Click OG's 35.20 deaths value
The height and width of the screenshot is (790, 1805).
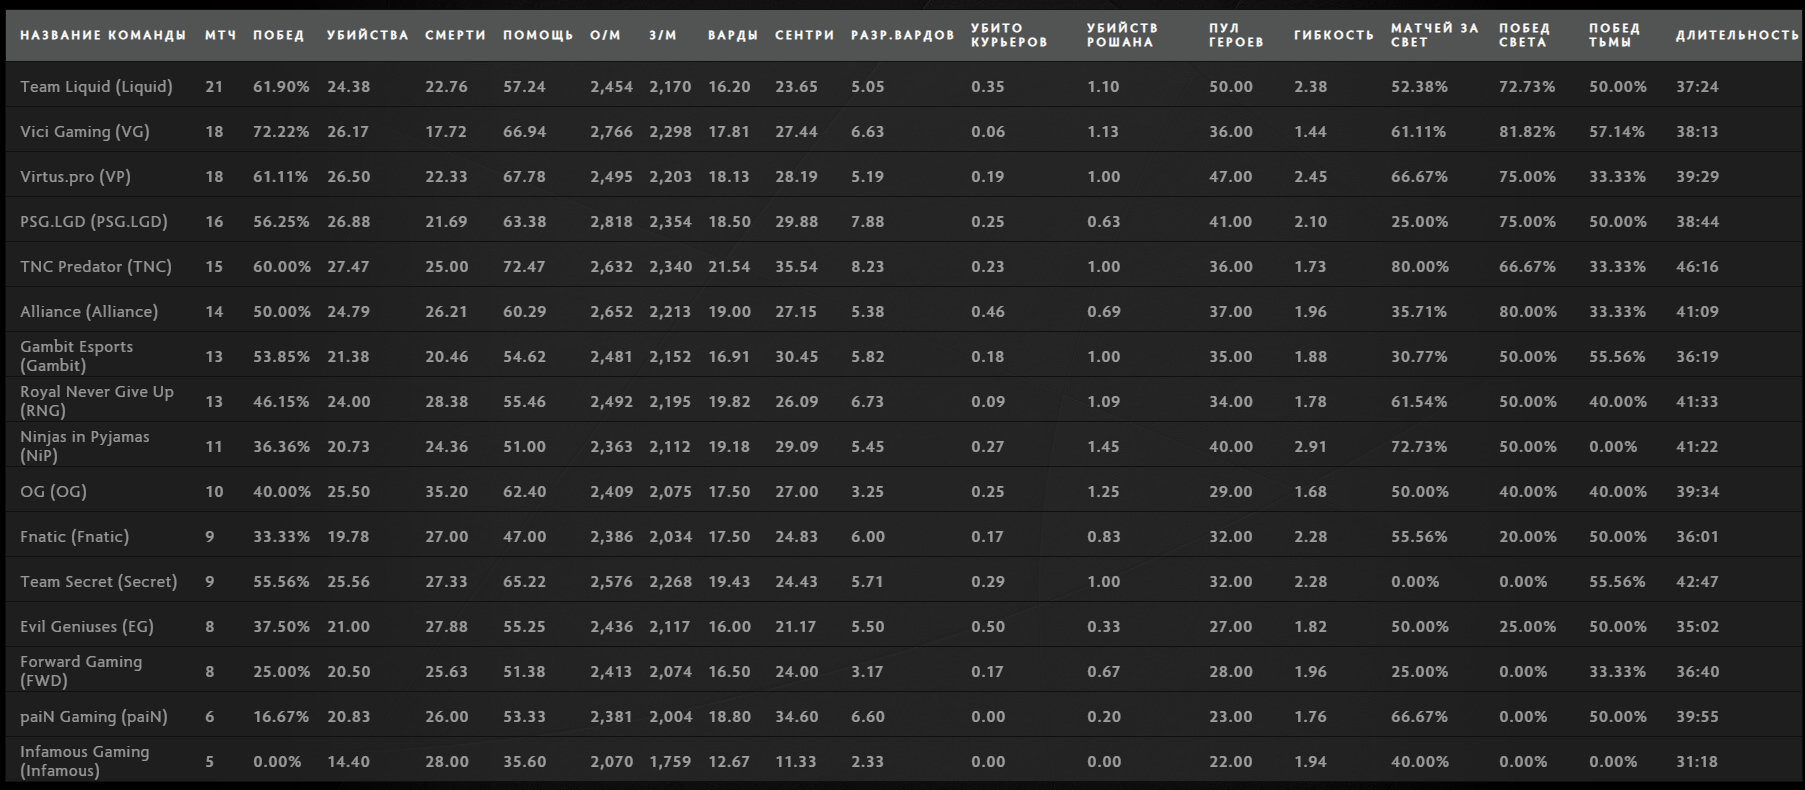click(x=446, y=492)
